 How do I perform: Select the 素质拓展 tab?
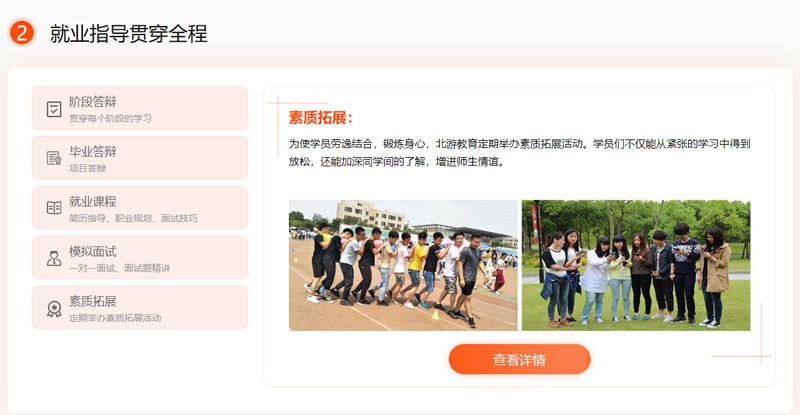(140, 307)
